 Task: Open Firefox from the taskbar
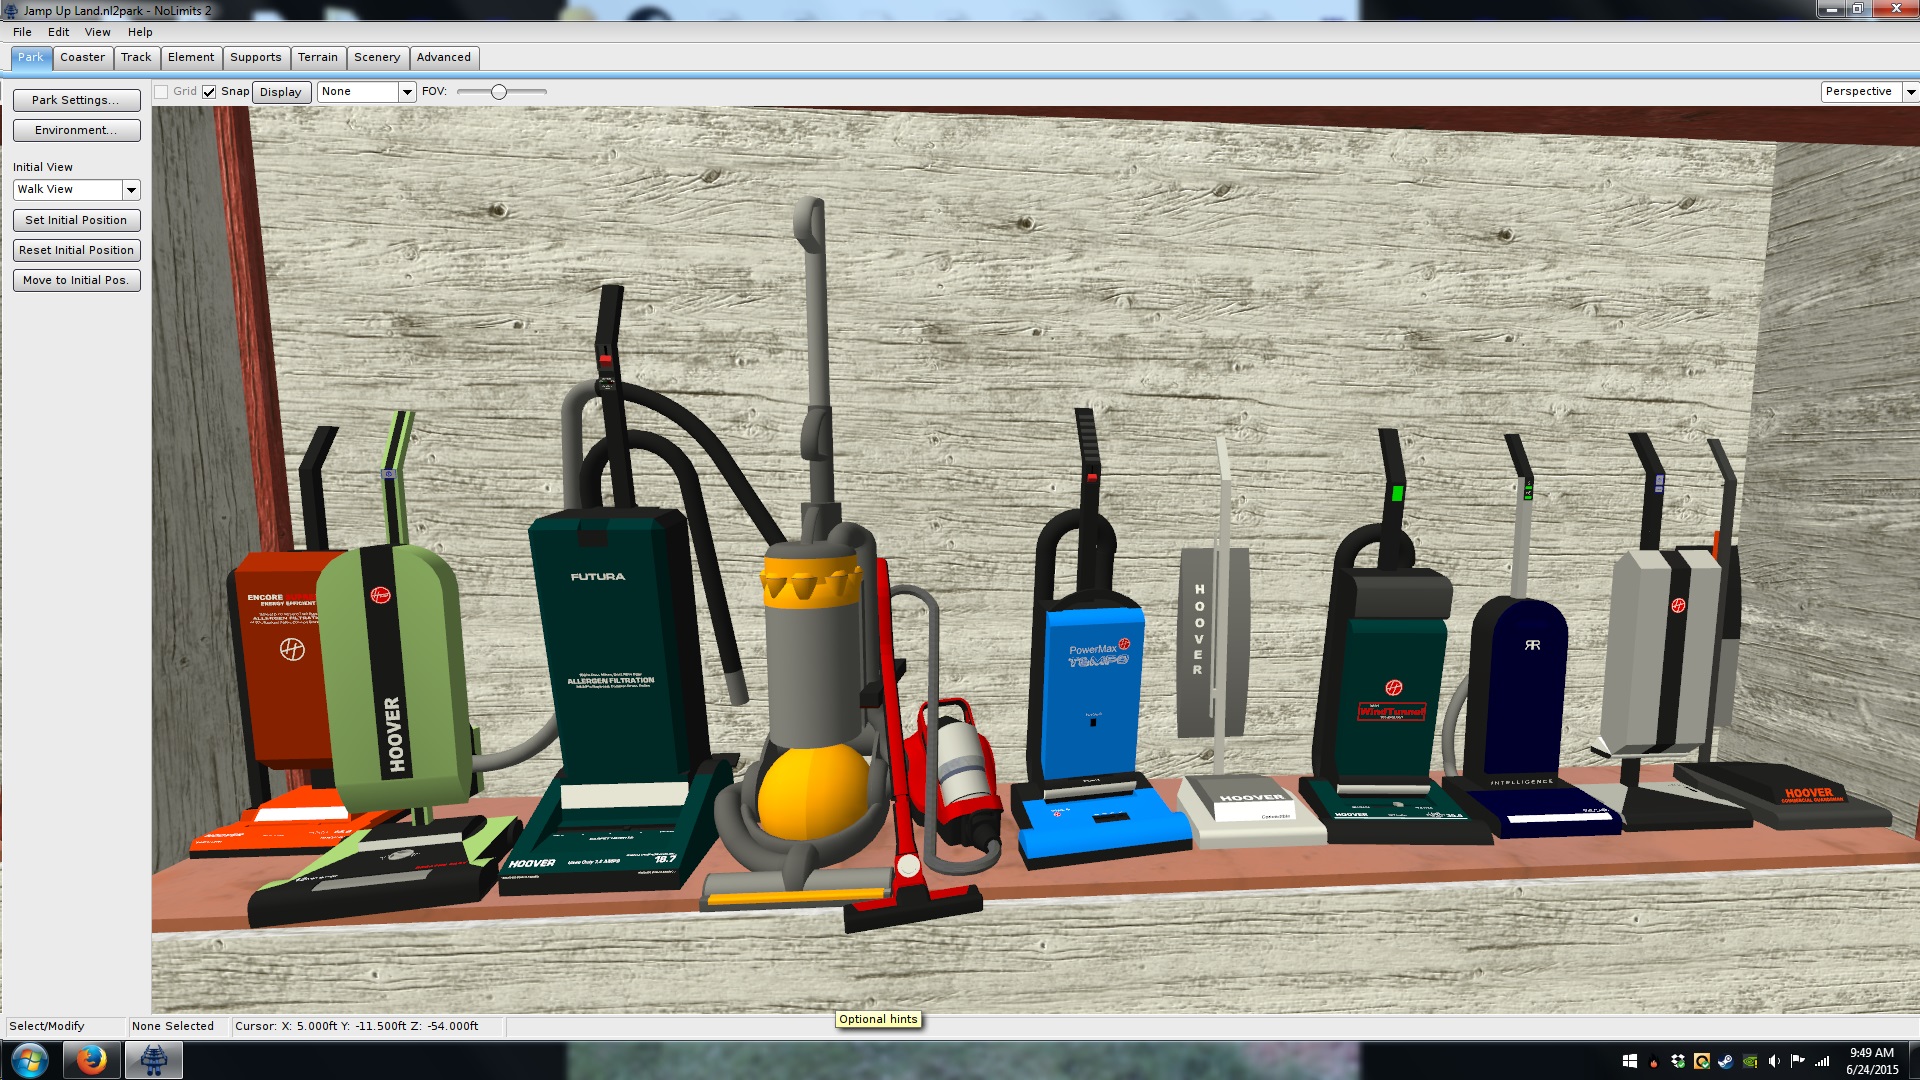pos(91,1060)
